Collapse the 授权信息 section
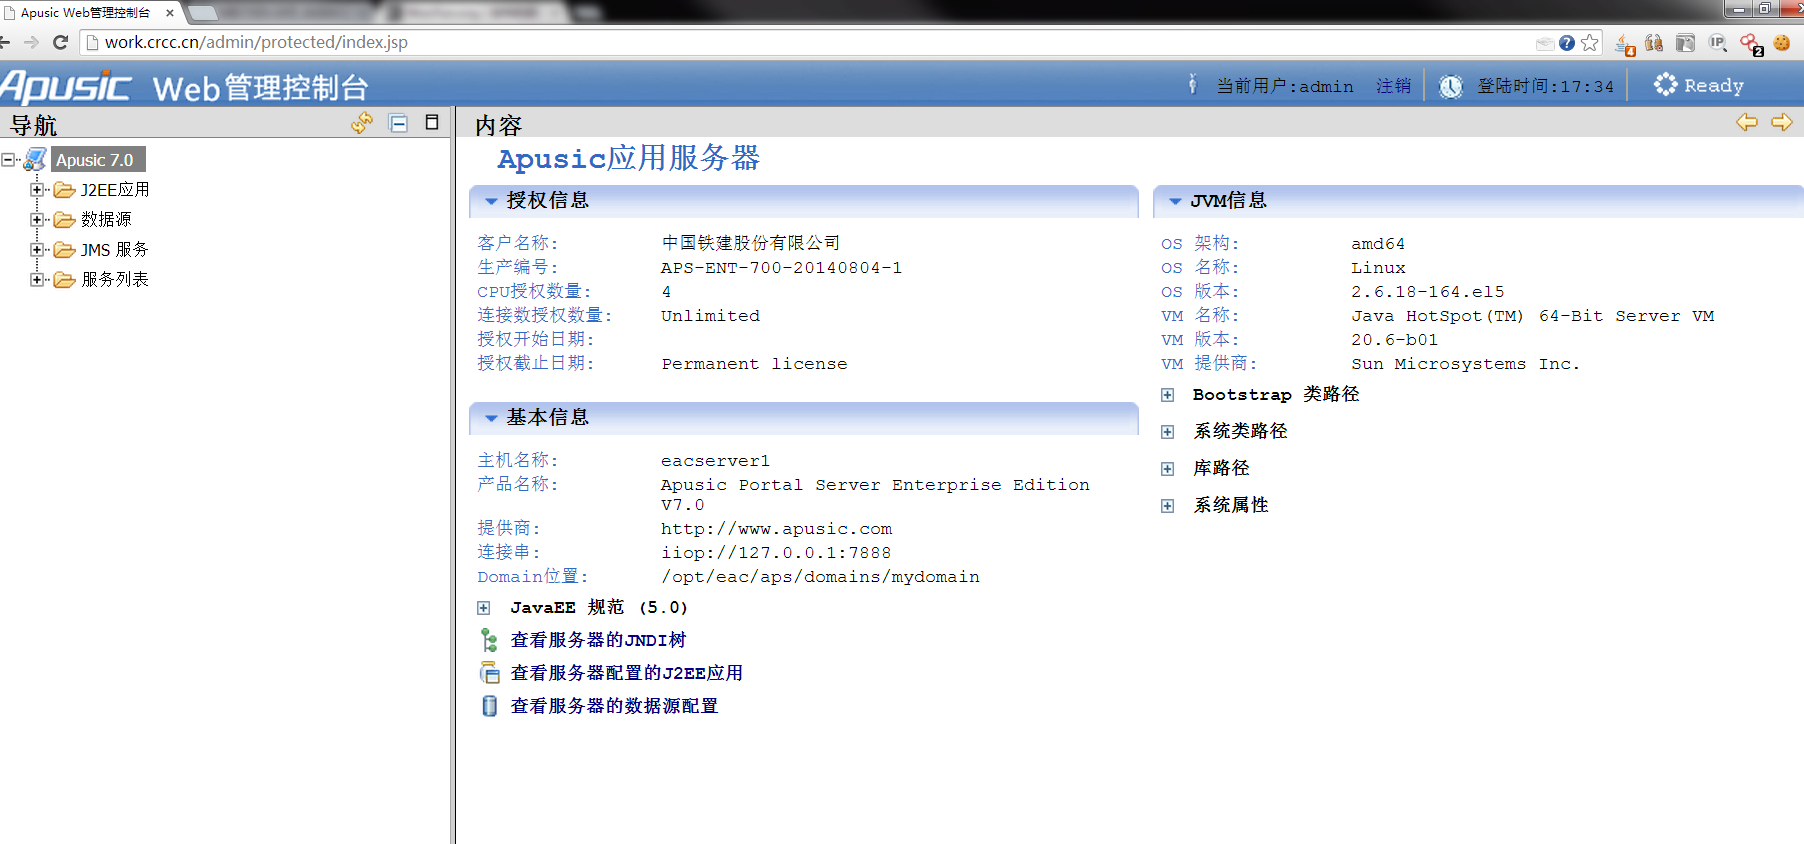The height and width of the screenshot is (844, 1804). [491, 201]
